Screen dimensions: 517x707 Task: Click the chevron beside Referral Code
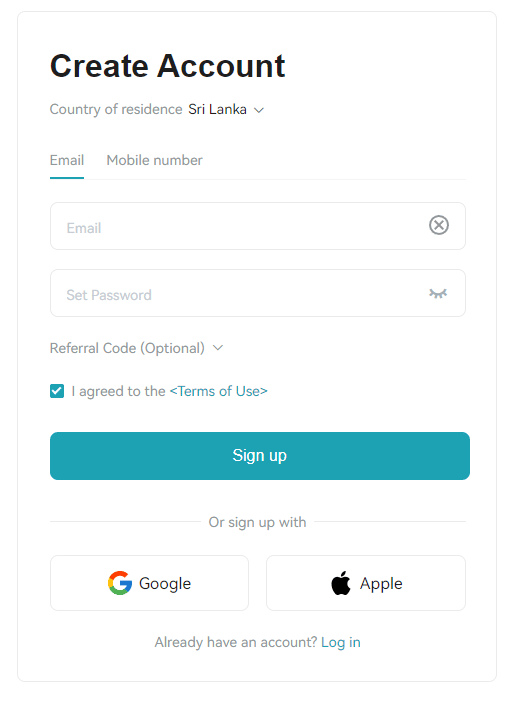pos(218,348)
